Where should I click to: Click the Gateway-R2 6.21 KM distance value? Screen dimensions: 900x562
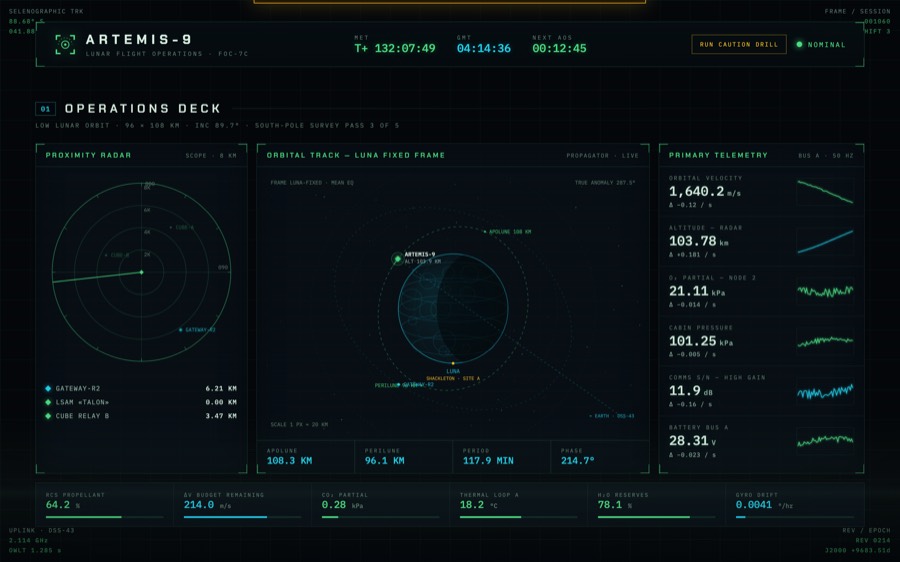[x=221, y=389]
